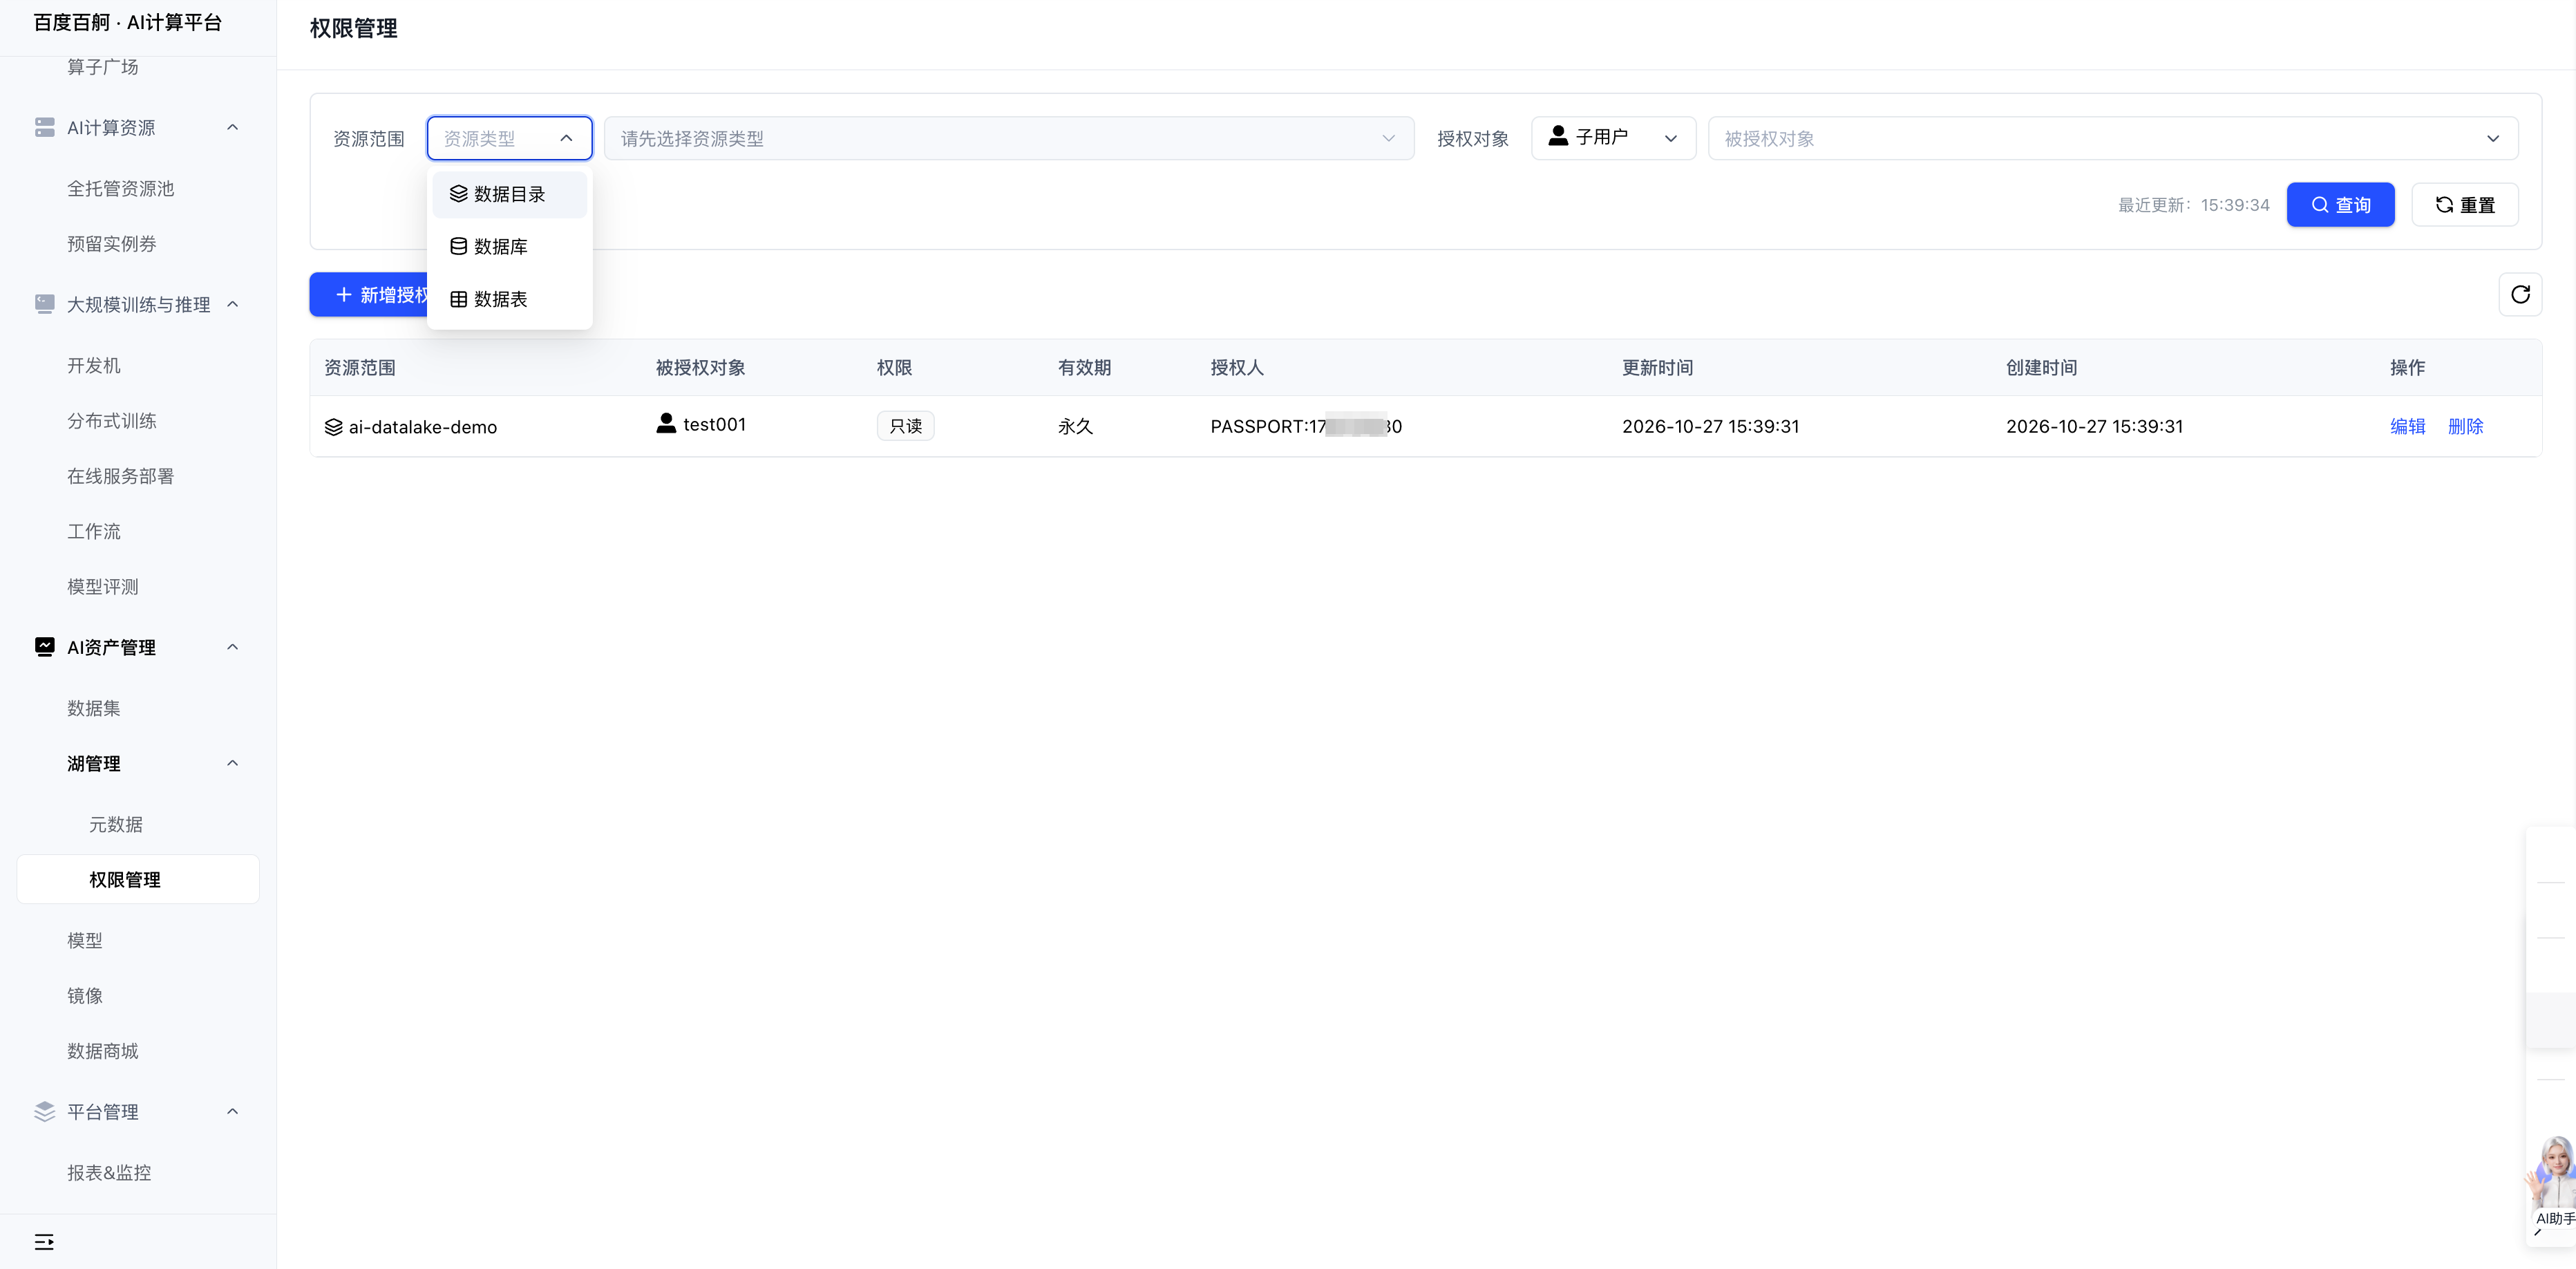Open 数据集 in the sidebar
The image size is (2576, 1269).
[x=93, y=708]
